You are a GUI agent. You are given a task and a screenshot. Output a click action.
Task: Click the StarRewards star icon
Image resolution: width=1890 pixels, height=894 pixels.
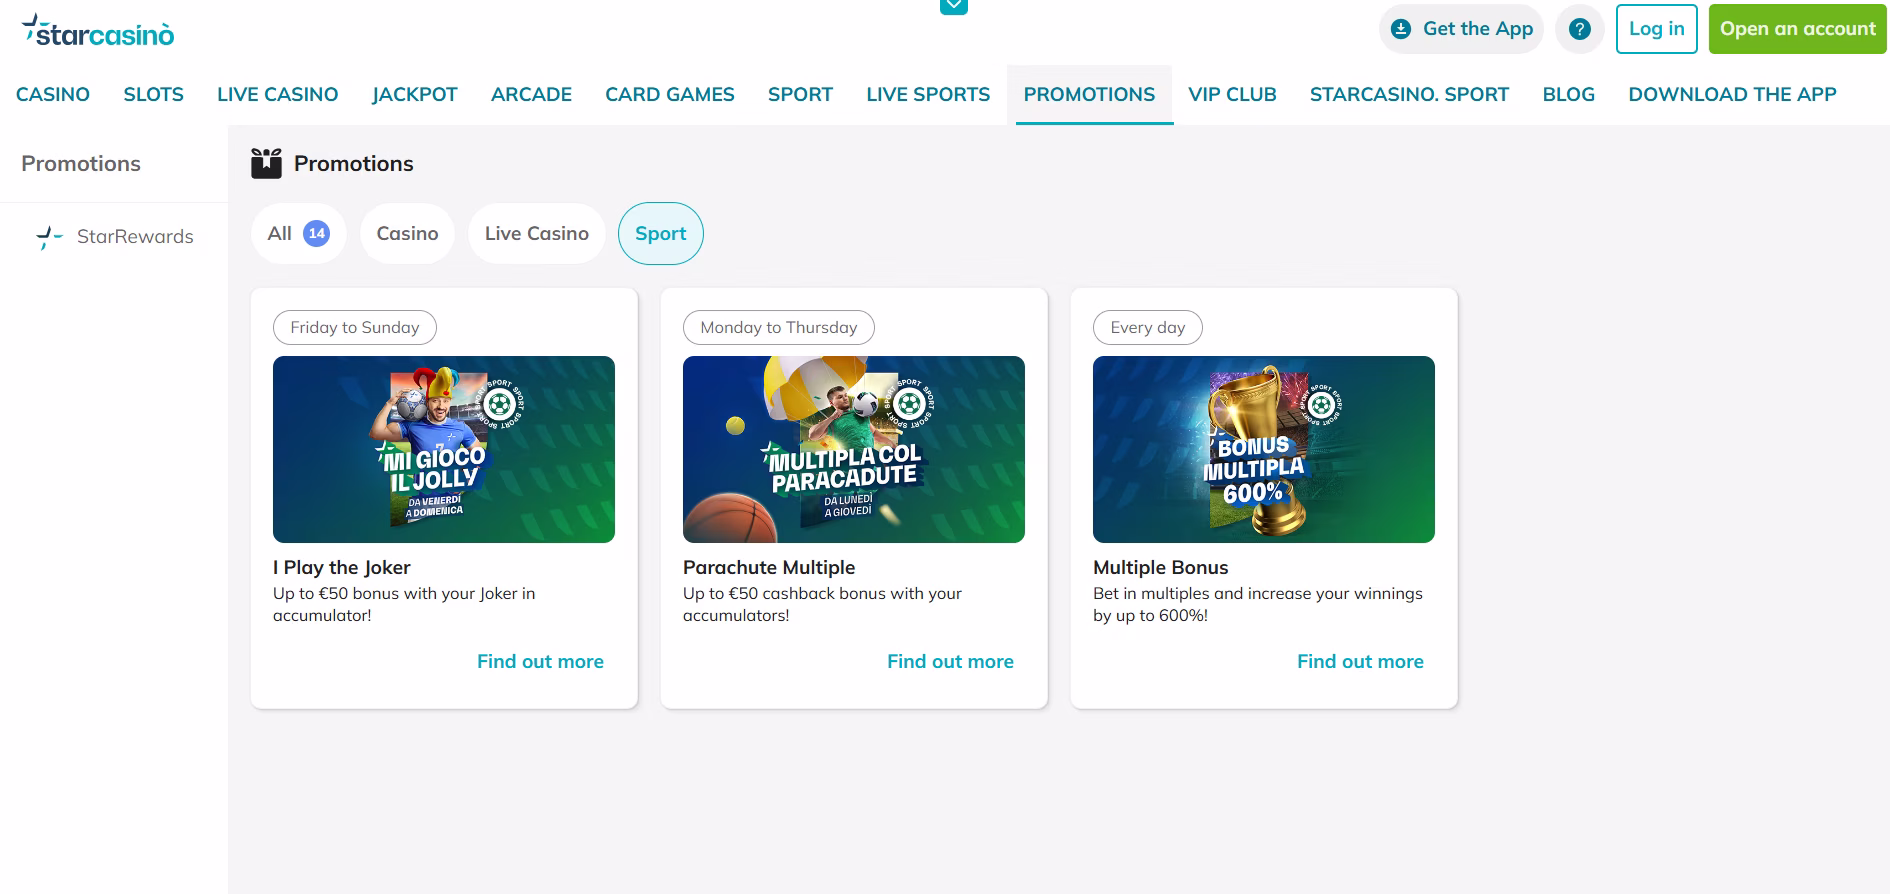pos(49,237)
